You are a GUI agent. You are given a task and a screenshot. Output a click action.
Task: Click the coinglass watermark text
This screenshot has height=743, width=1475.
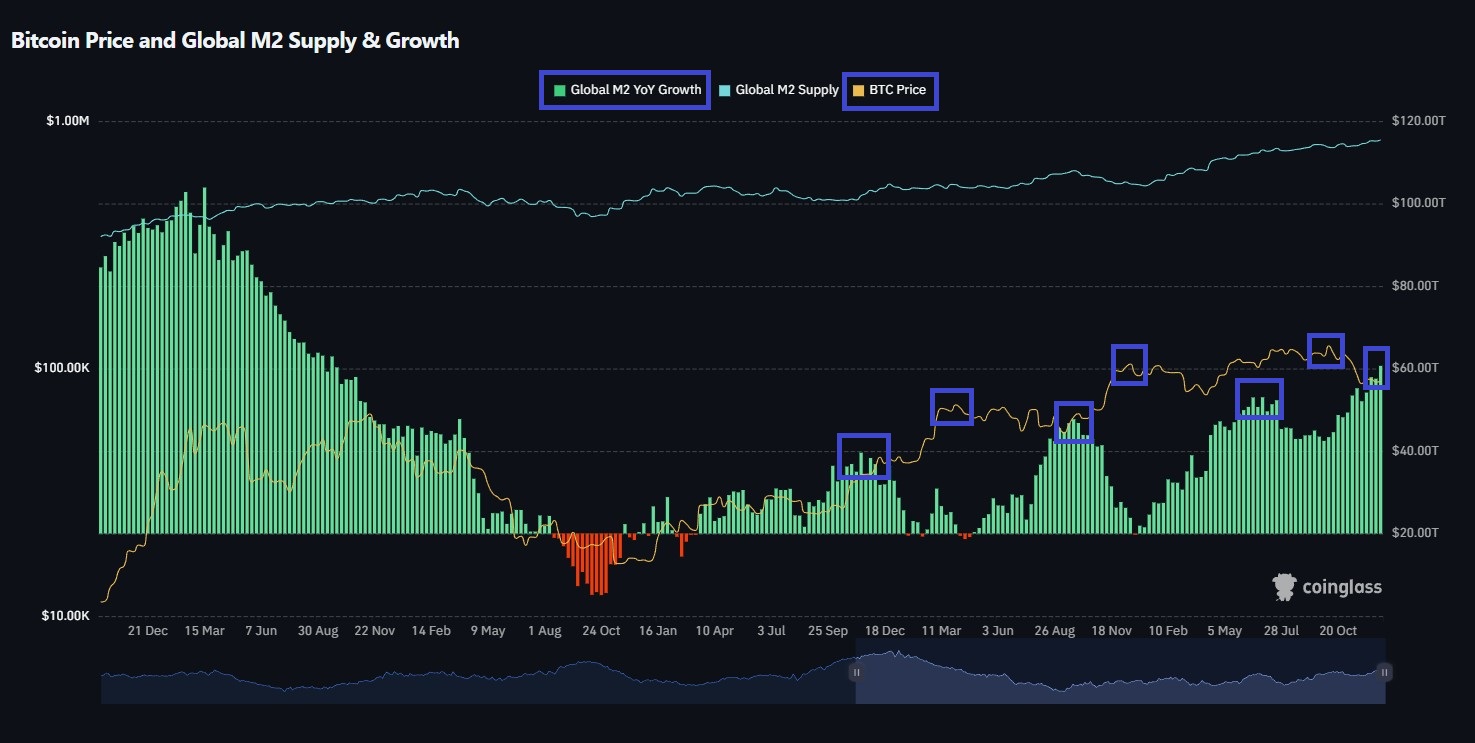click(x=1342, y=588)
